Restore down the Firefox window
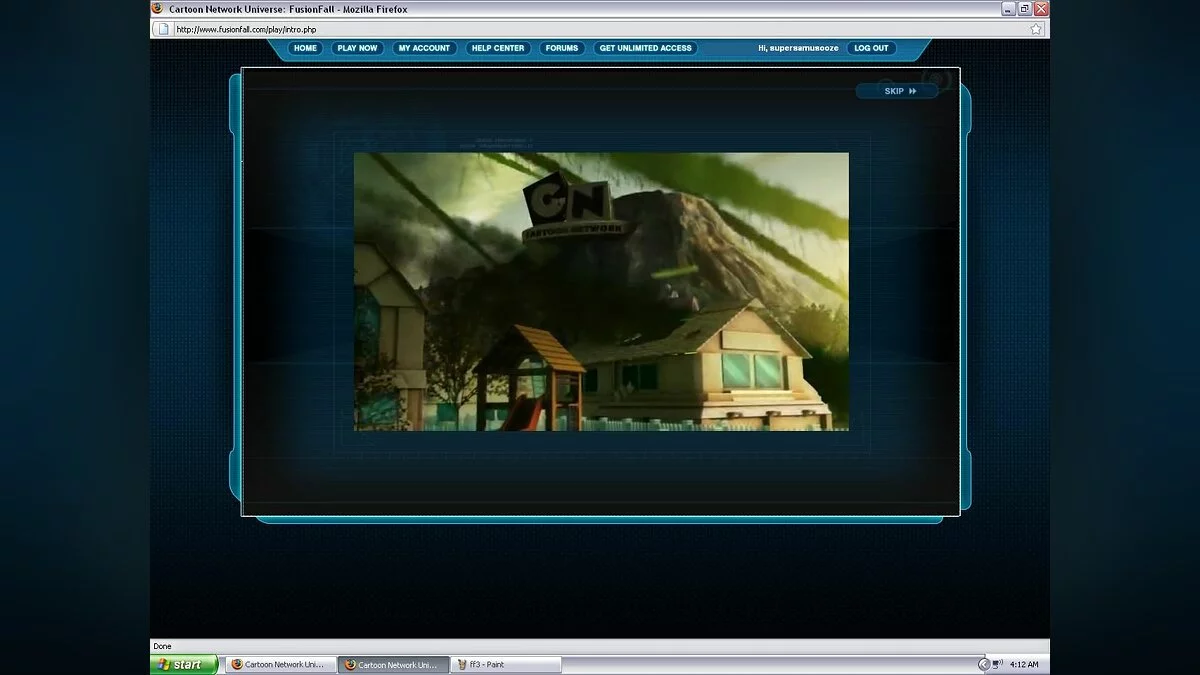The height and width of the screenshot is (675, 1200). point(1025,8)
